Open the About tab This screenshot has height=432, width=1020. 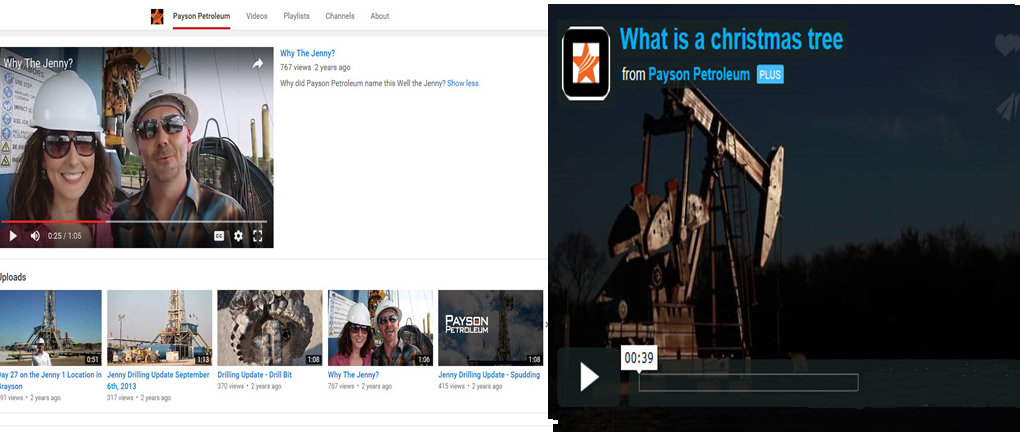(379, 16)
